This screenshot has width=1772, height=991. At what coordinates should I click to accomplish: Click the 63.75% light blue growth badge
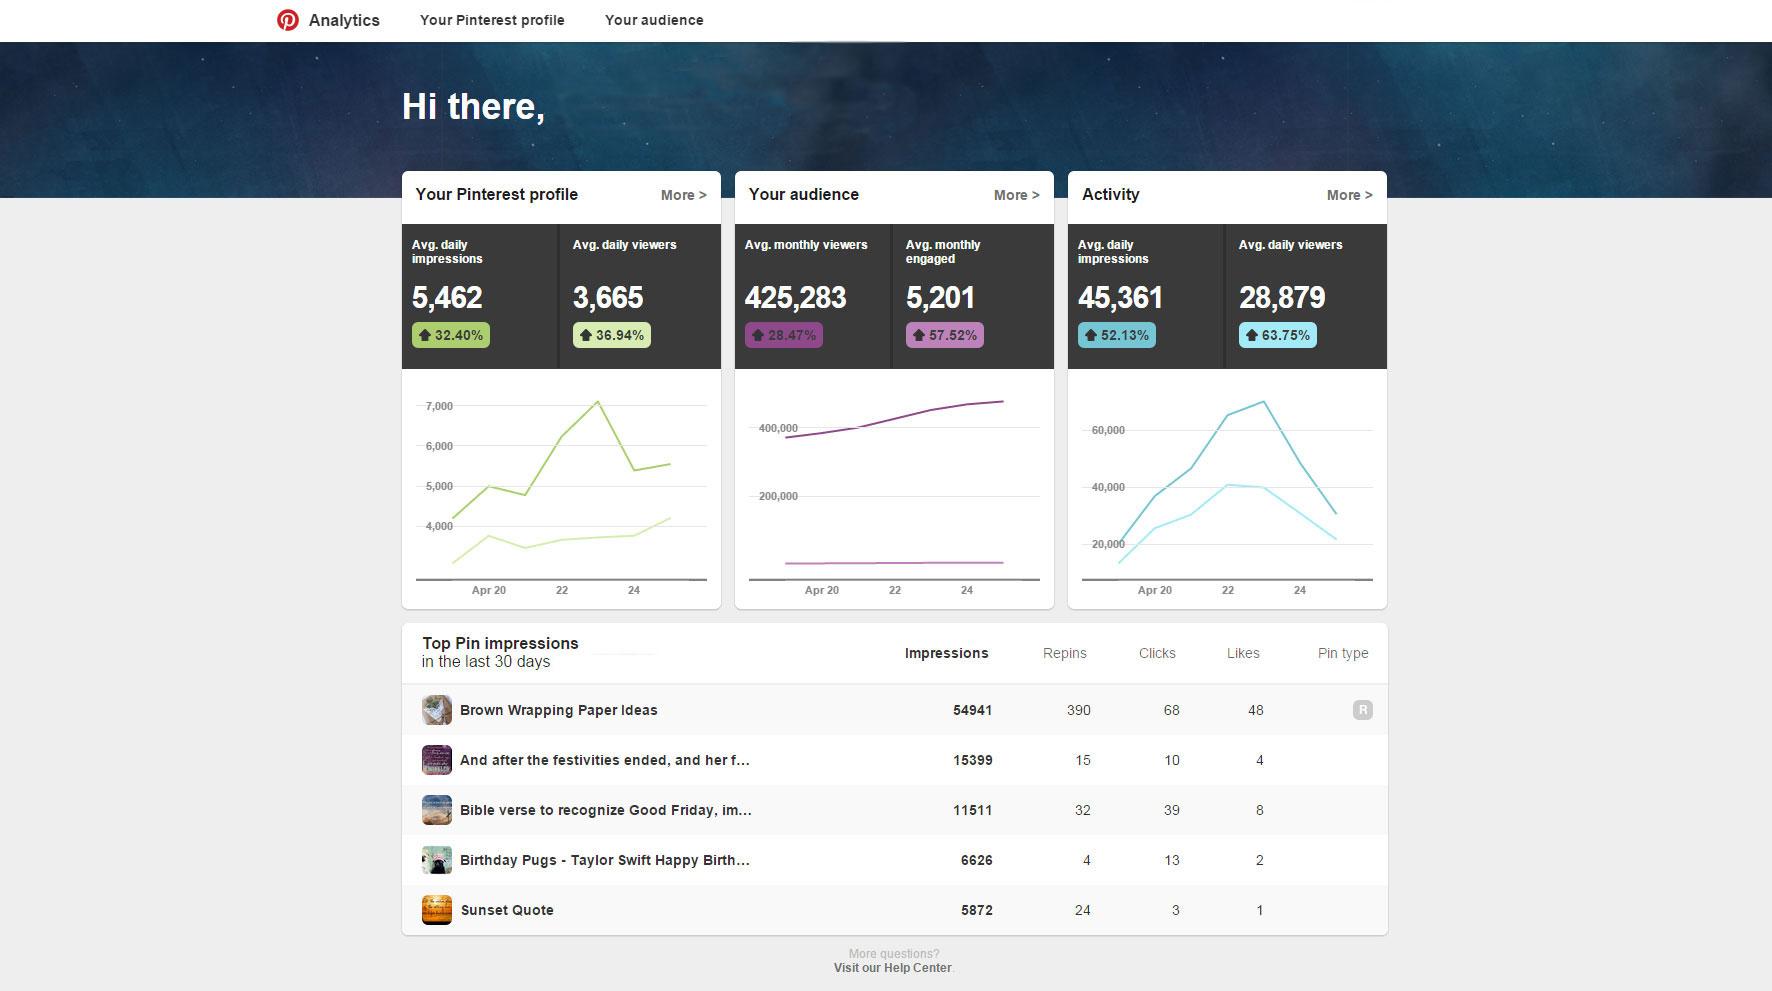point(1277,335)
